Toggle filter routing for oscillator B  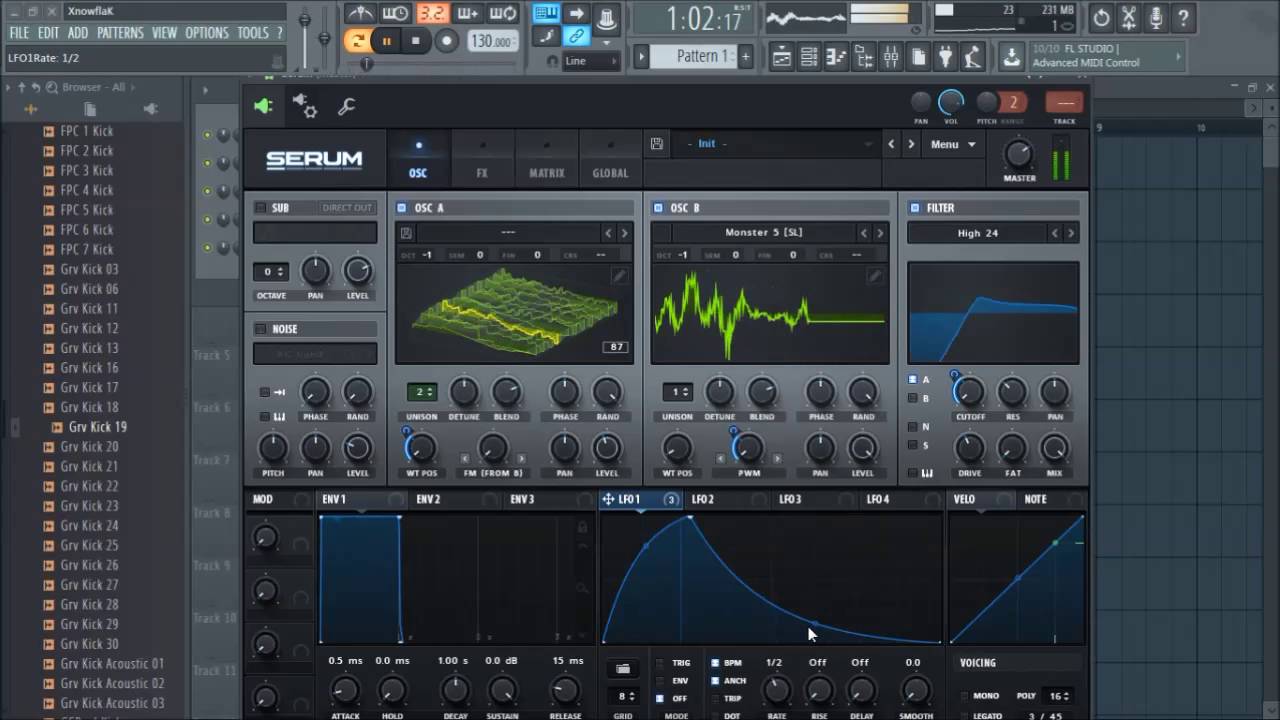click(912, 398)
